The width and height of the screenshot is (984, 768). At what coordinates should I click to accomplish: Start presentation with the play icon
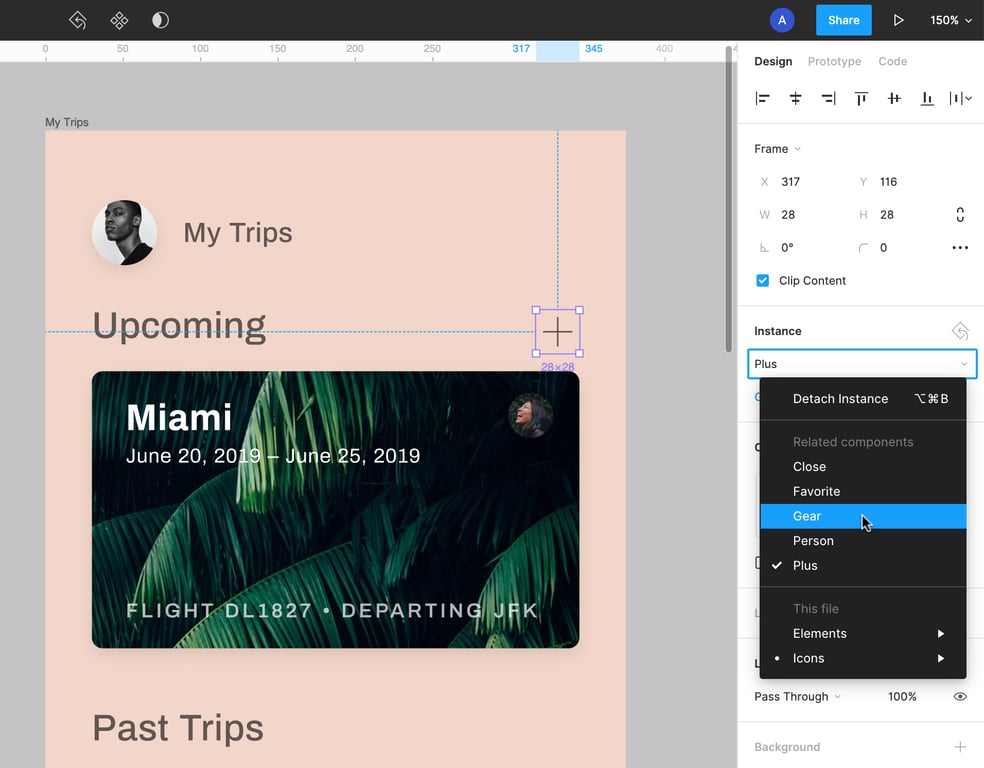898,20
